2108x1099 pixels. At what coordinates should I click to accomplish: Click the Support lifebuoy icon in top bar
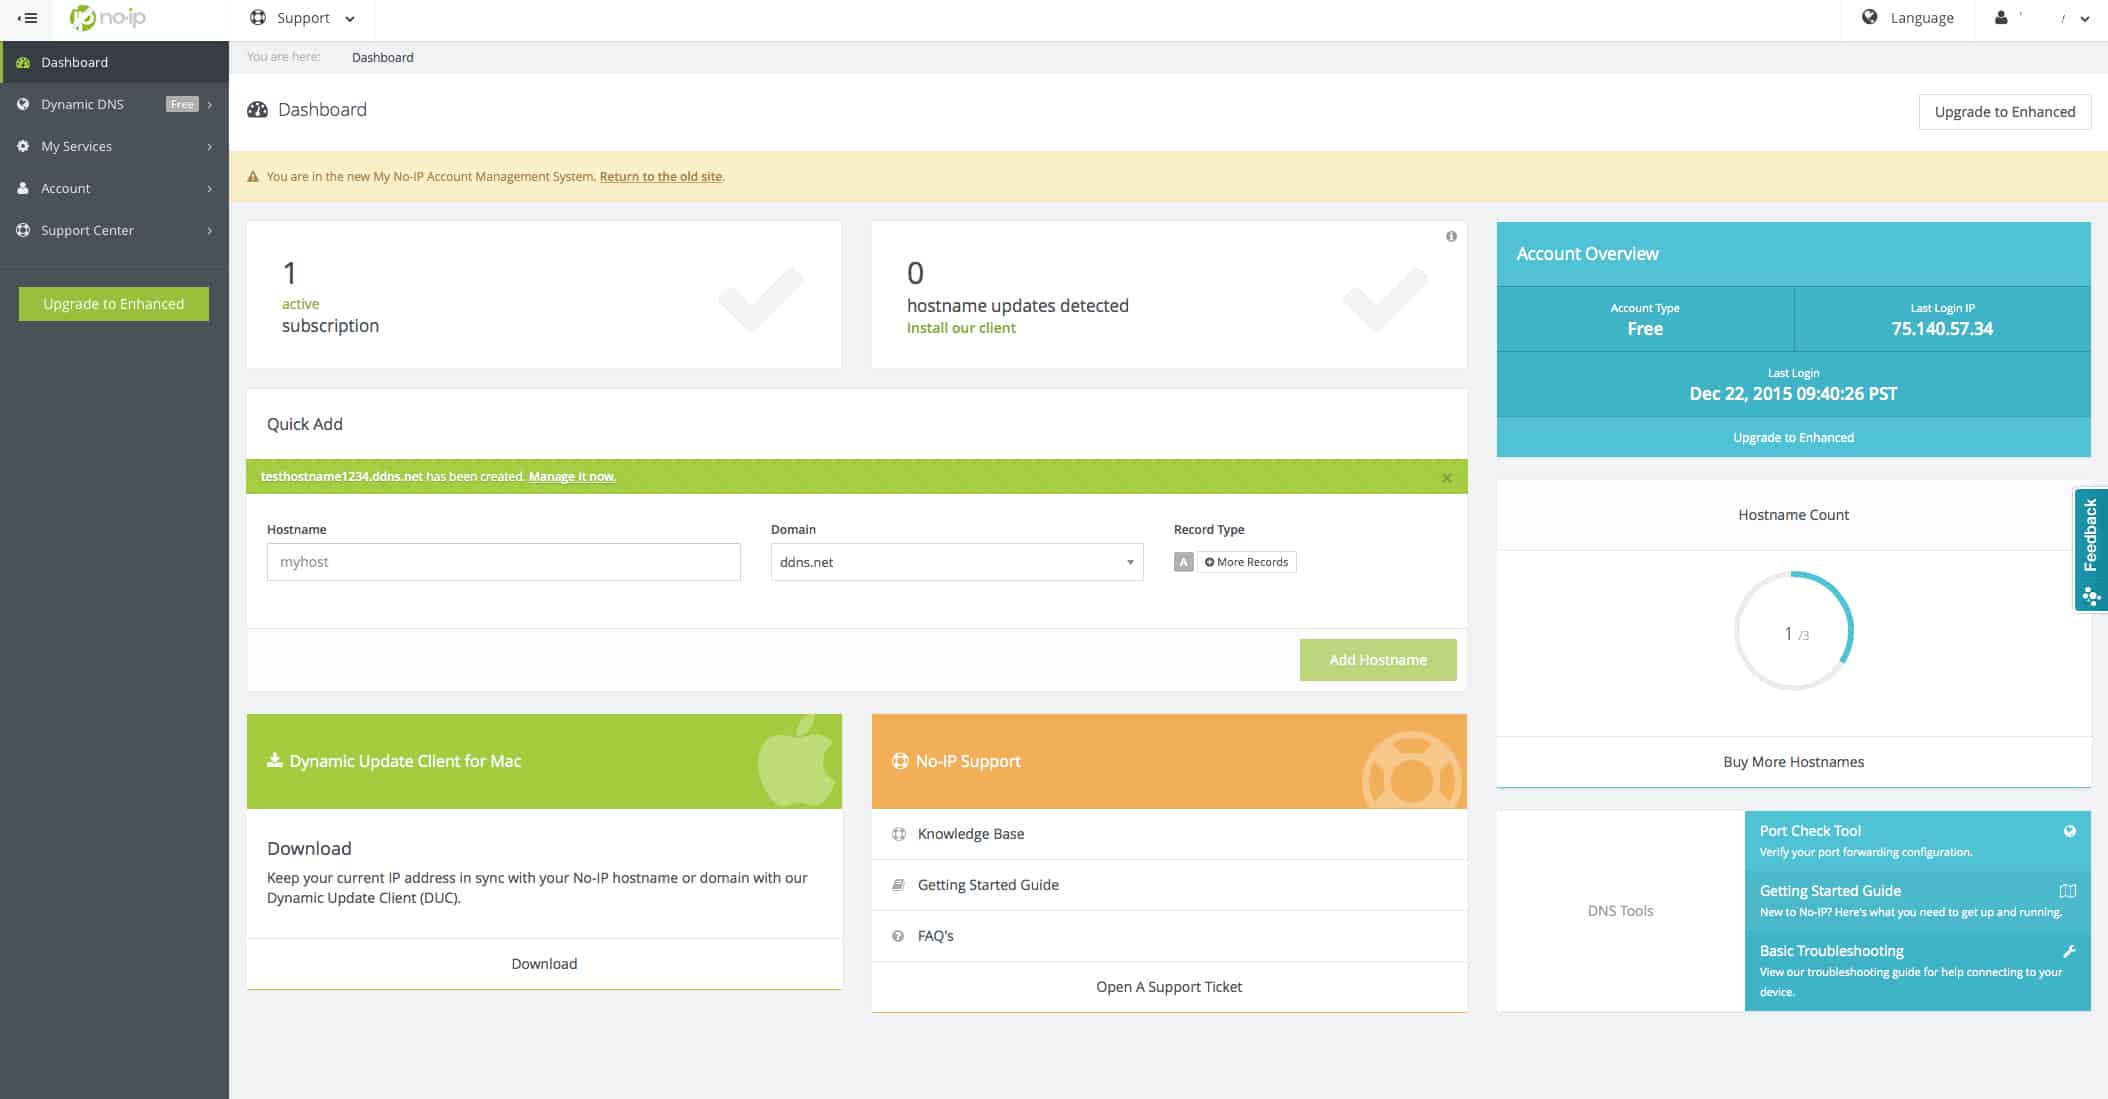click(258, 17)
